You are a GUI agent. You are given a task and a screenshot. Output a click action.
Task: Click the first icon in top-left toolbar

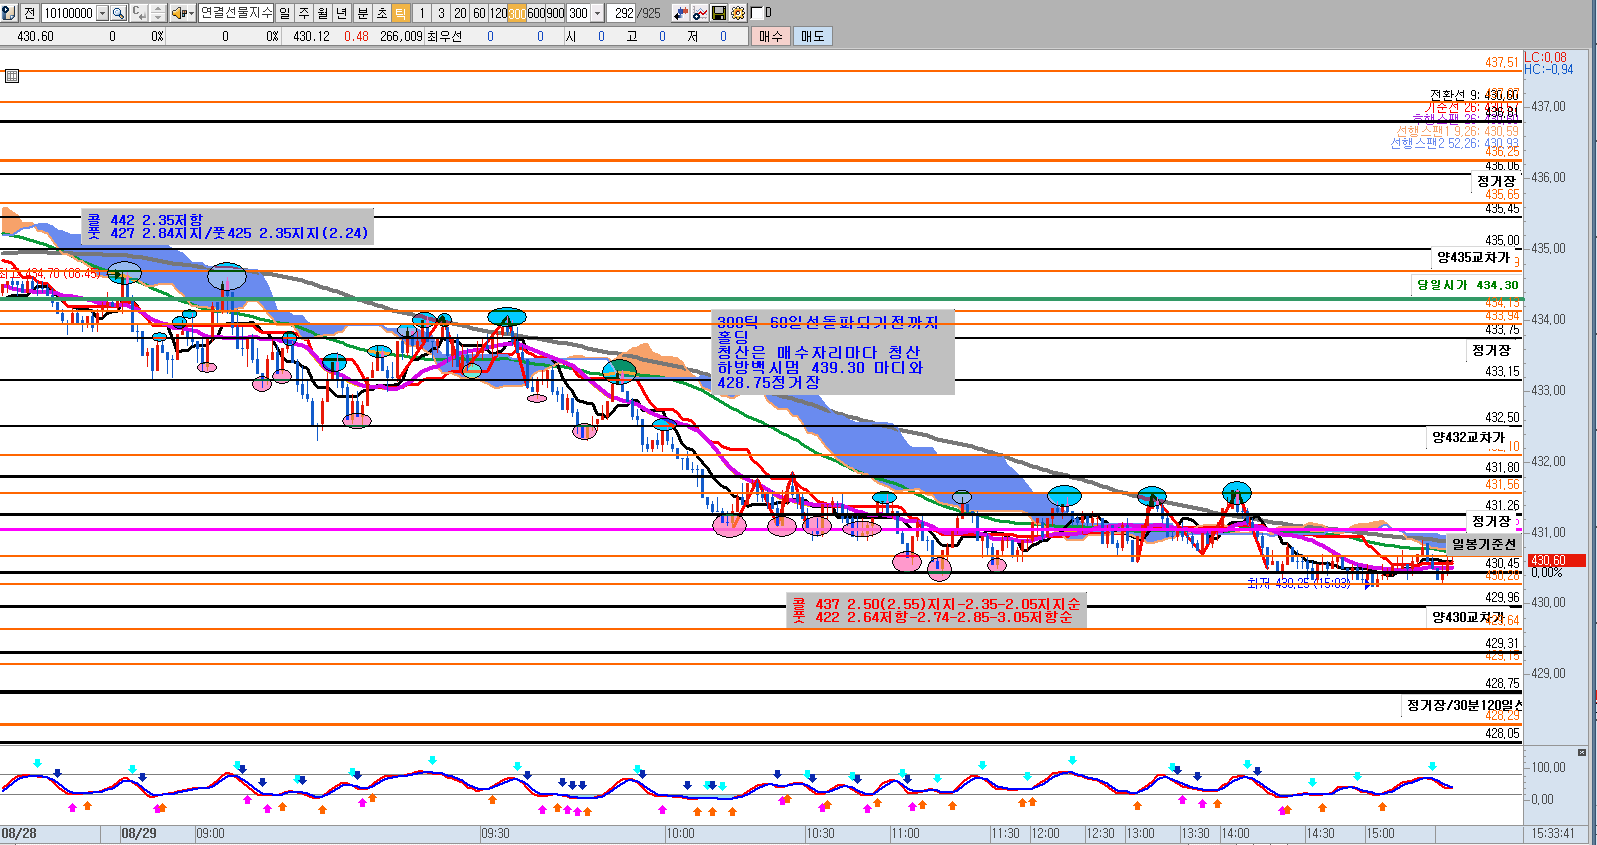click(9, 13)
